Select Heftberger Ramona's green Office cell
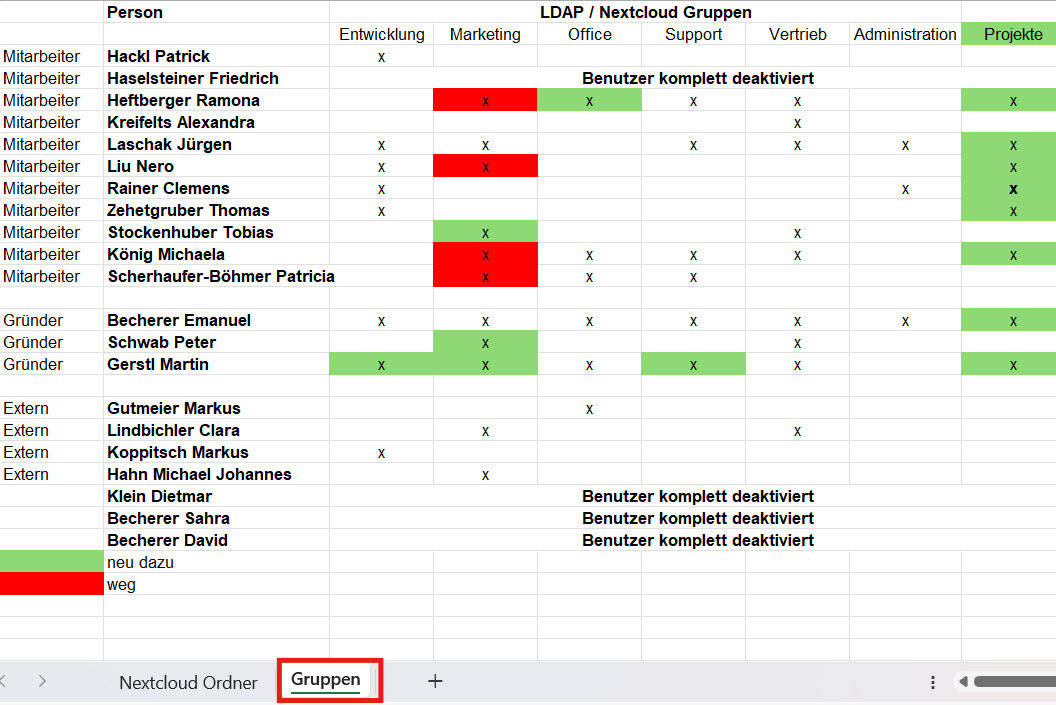 tap(589, 100)
